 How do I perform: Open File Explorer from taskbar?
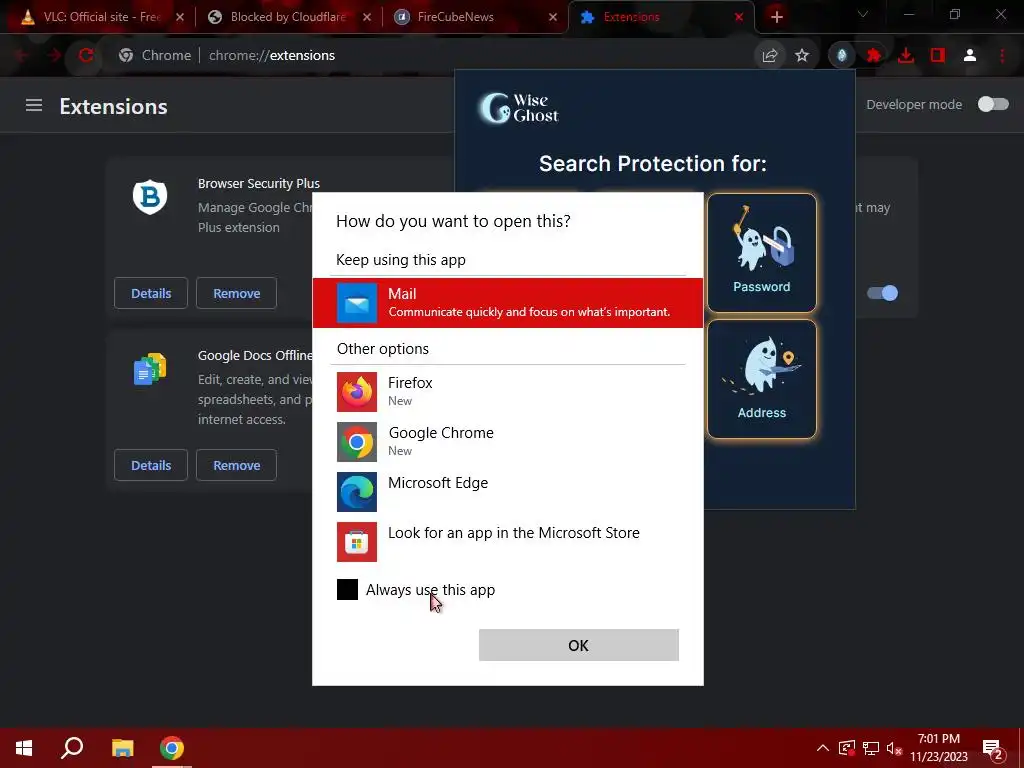pyautogui.click(x=122, y=748)
